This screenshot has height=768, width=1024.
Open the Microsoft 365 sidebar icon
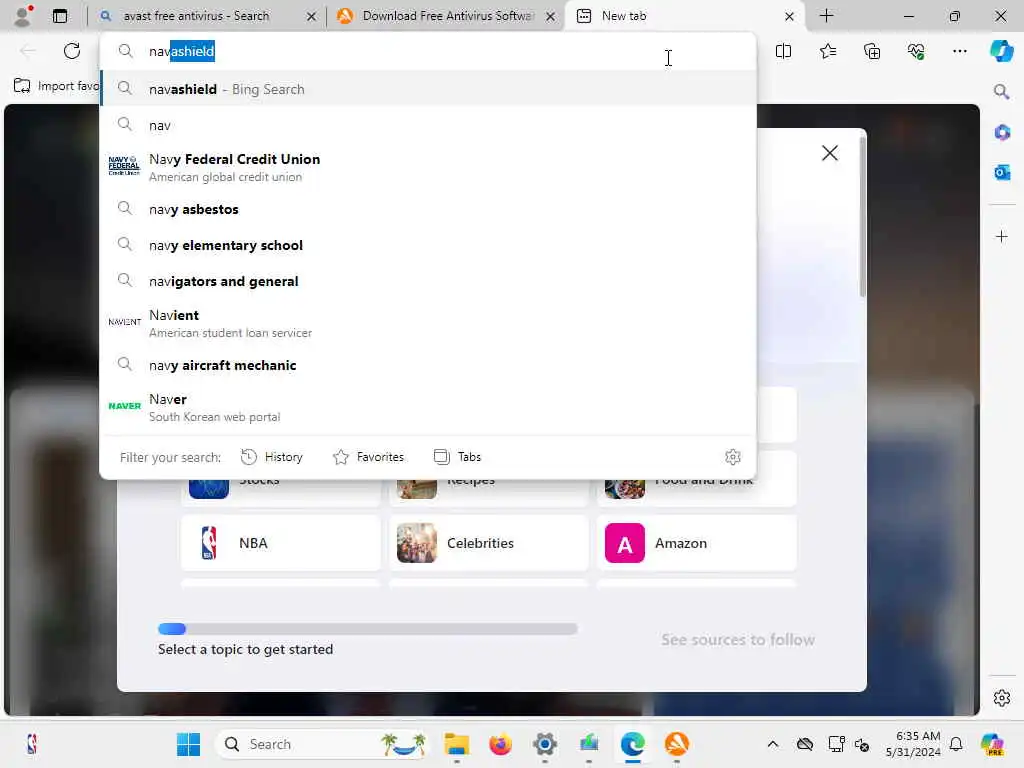(1001, 133)
